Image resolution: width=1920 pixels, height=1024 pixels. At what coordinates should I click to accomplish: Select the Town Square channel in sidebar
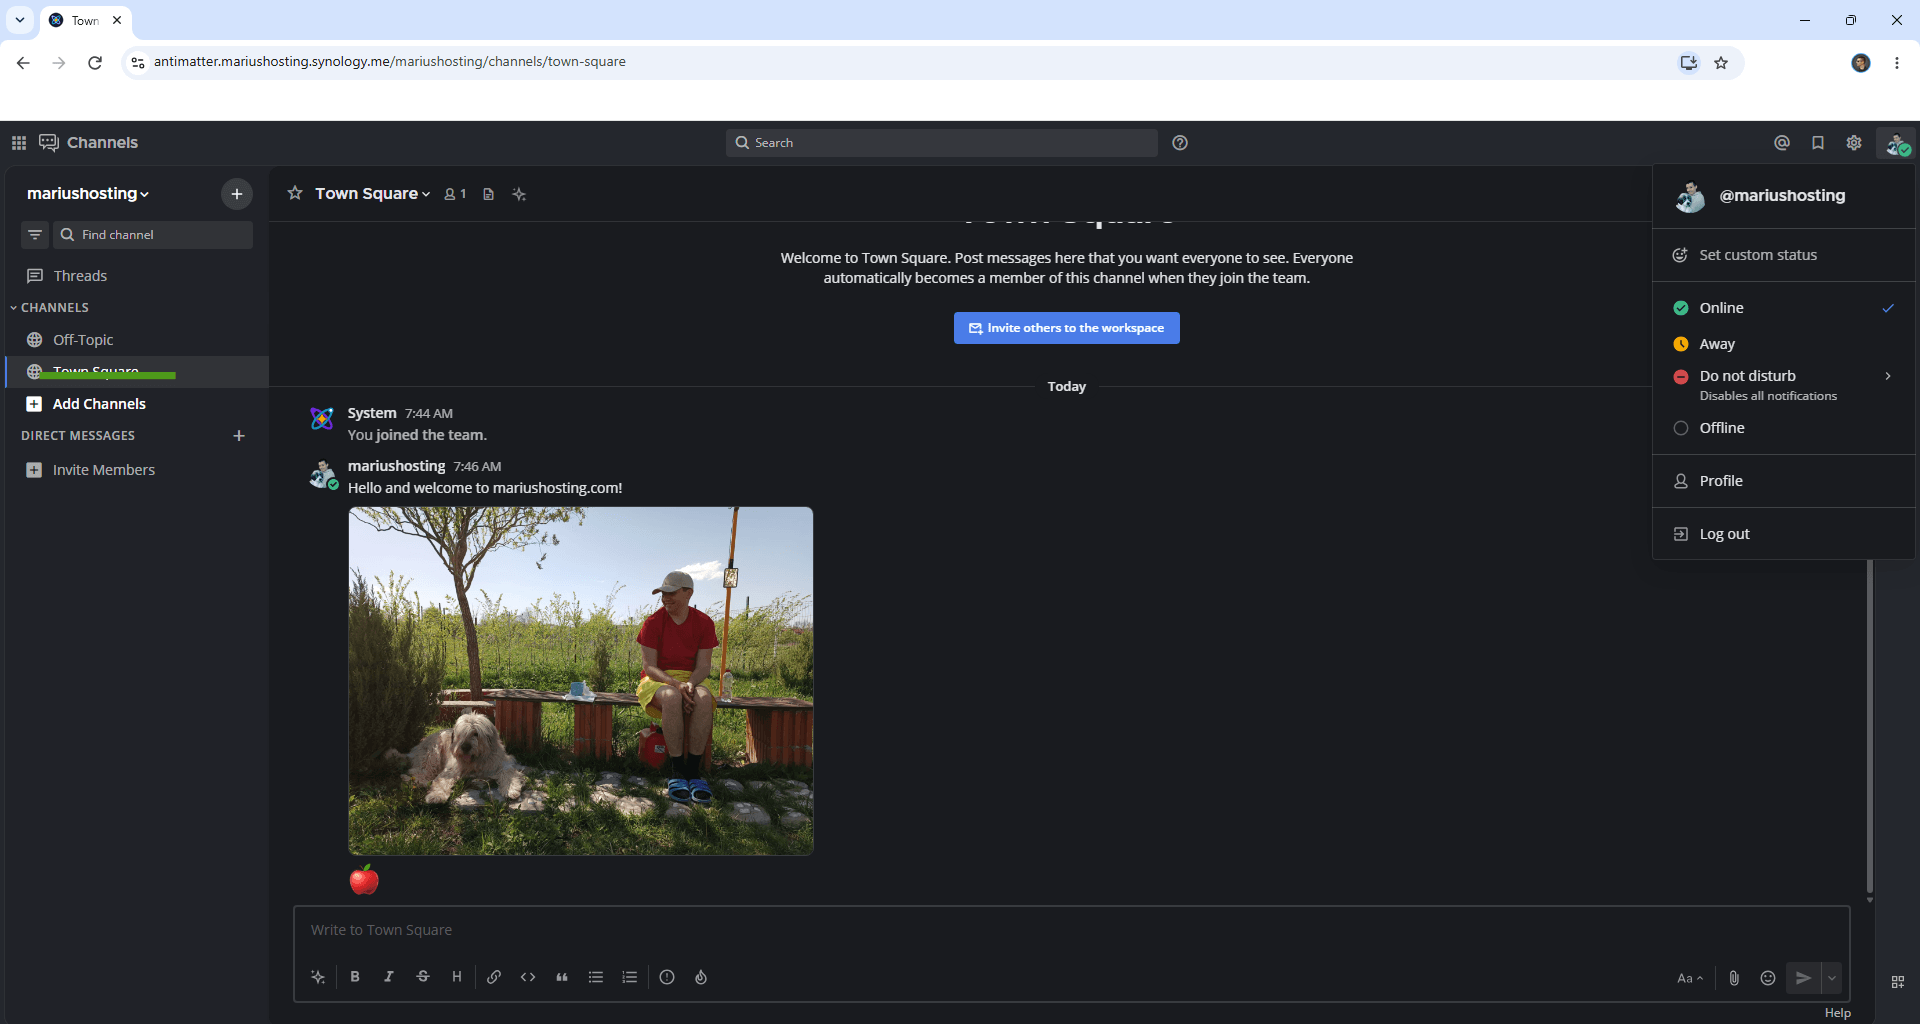click(x=137, y=372)
